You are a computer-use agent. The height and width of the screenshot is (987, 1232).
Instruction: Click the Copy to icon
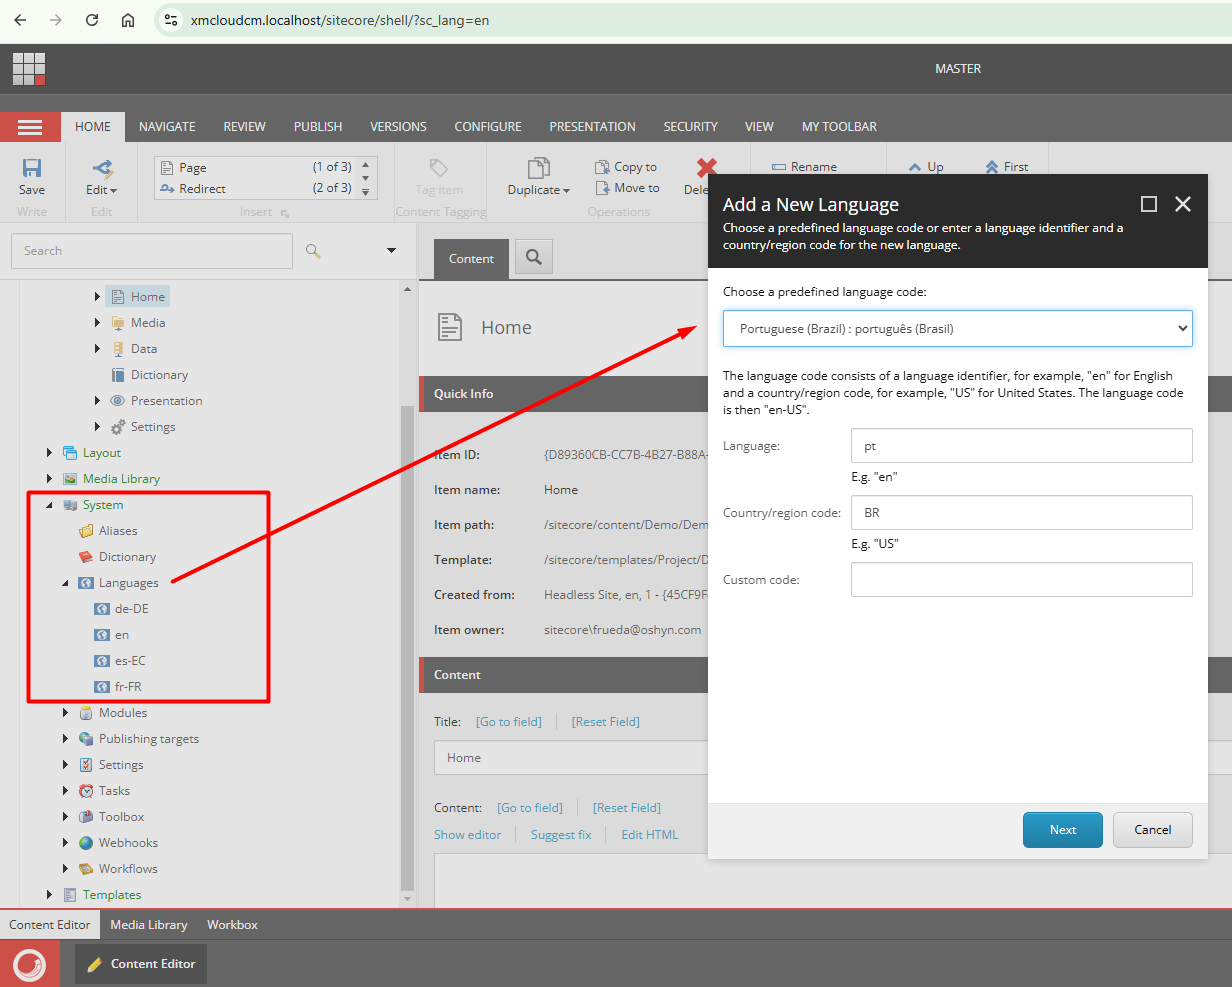(x=602, y=167)
